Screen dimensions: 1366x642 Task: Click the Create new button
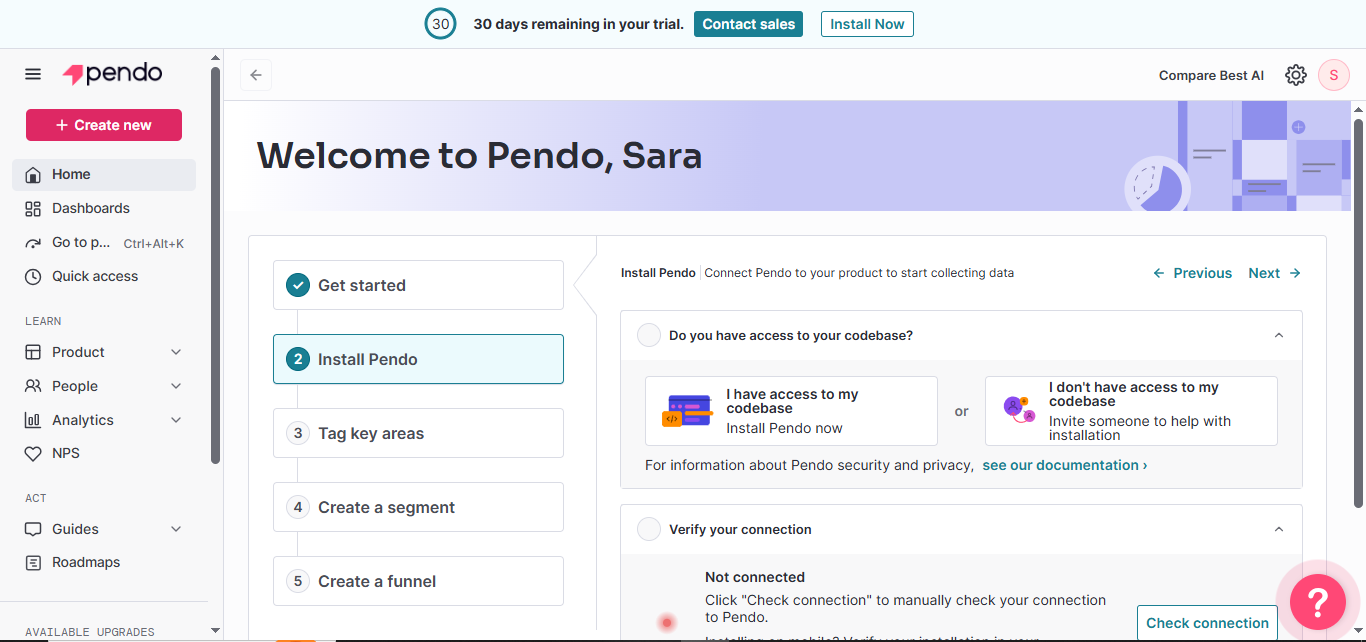[x=104, y=125]
